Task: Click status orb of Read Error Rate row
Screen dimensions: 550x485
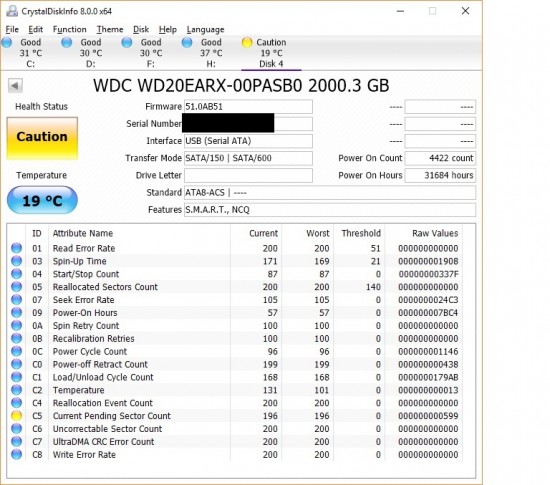Action: pyautogui.click(x=16, y=248)
